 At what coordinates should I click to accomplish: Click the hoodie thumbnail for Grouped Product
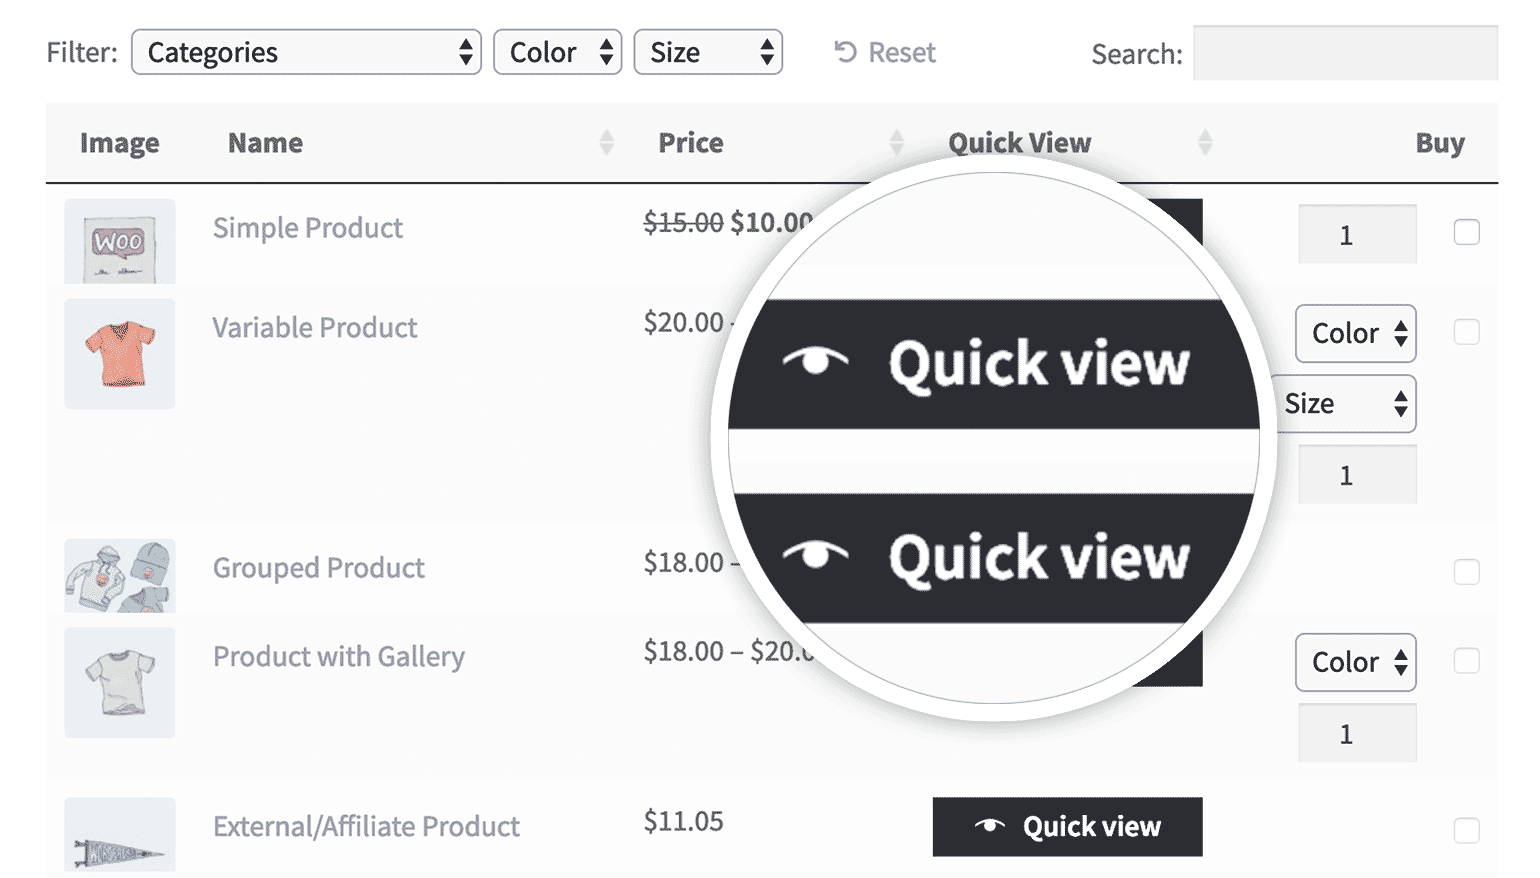pos(119,575)
